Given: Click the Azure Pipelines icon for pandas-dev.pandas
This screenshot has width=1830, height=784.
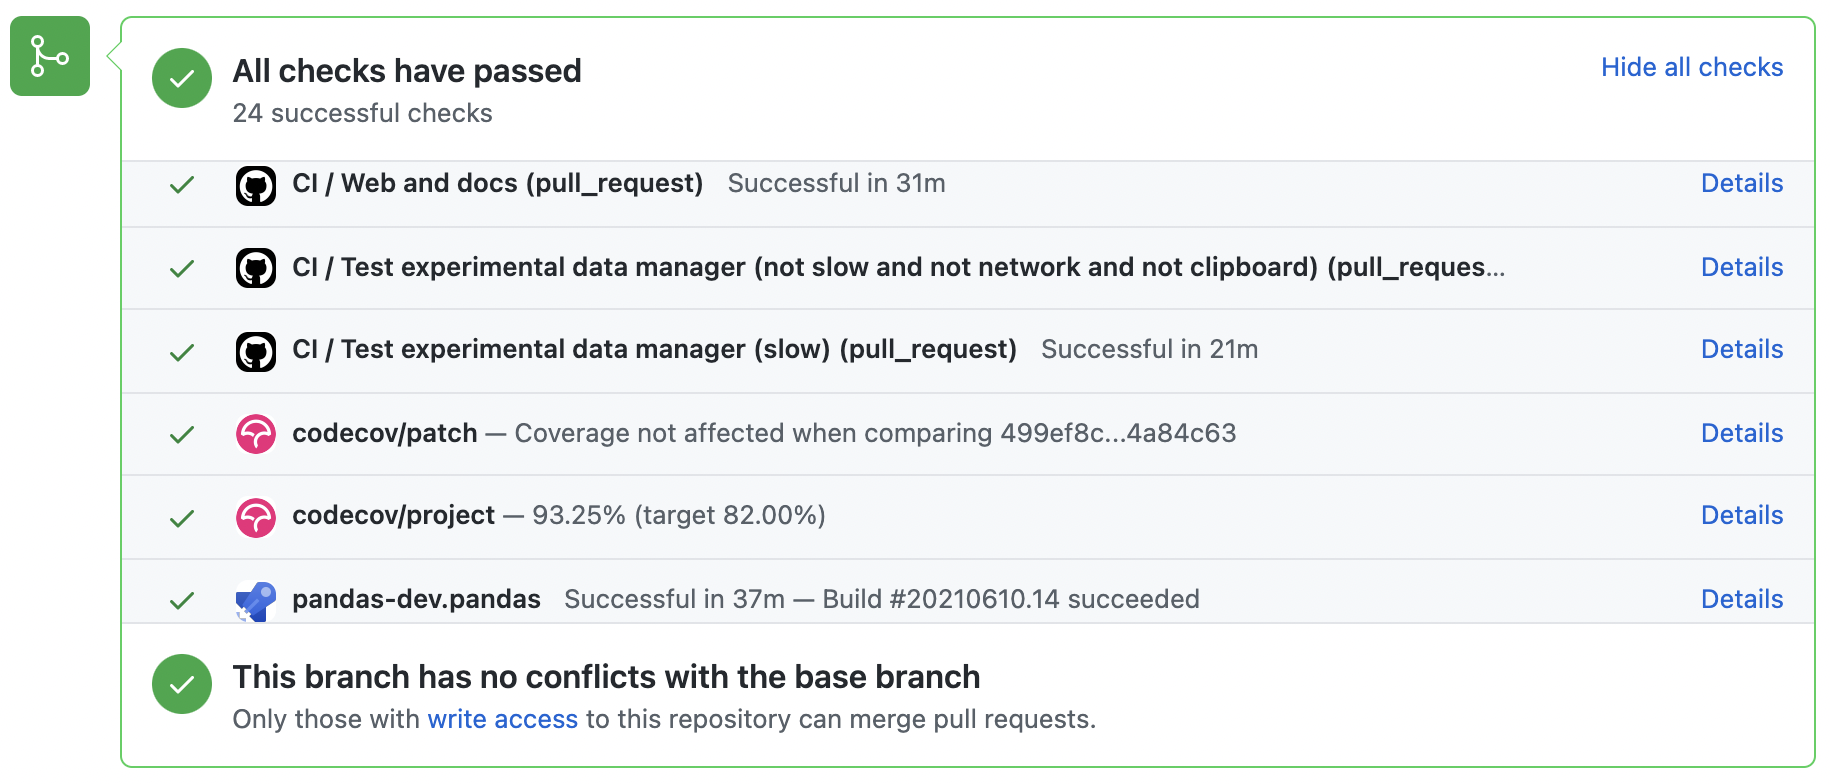Looking at the screenshot, I should (256, 600).
